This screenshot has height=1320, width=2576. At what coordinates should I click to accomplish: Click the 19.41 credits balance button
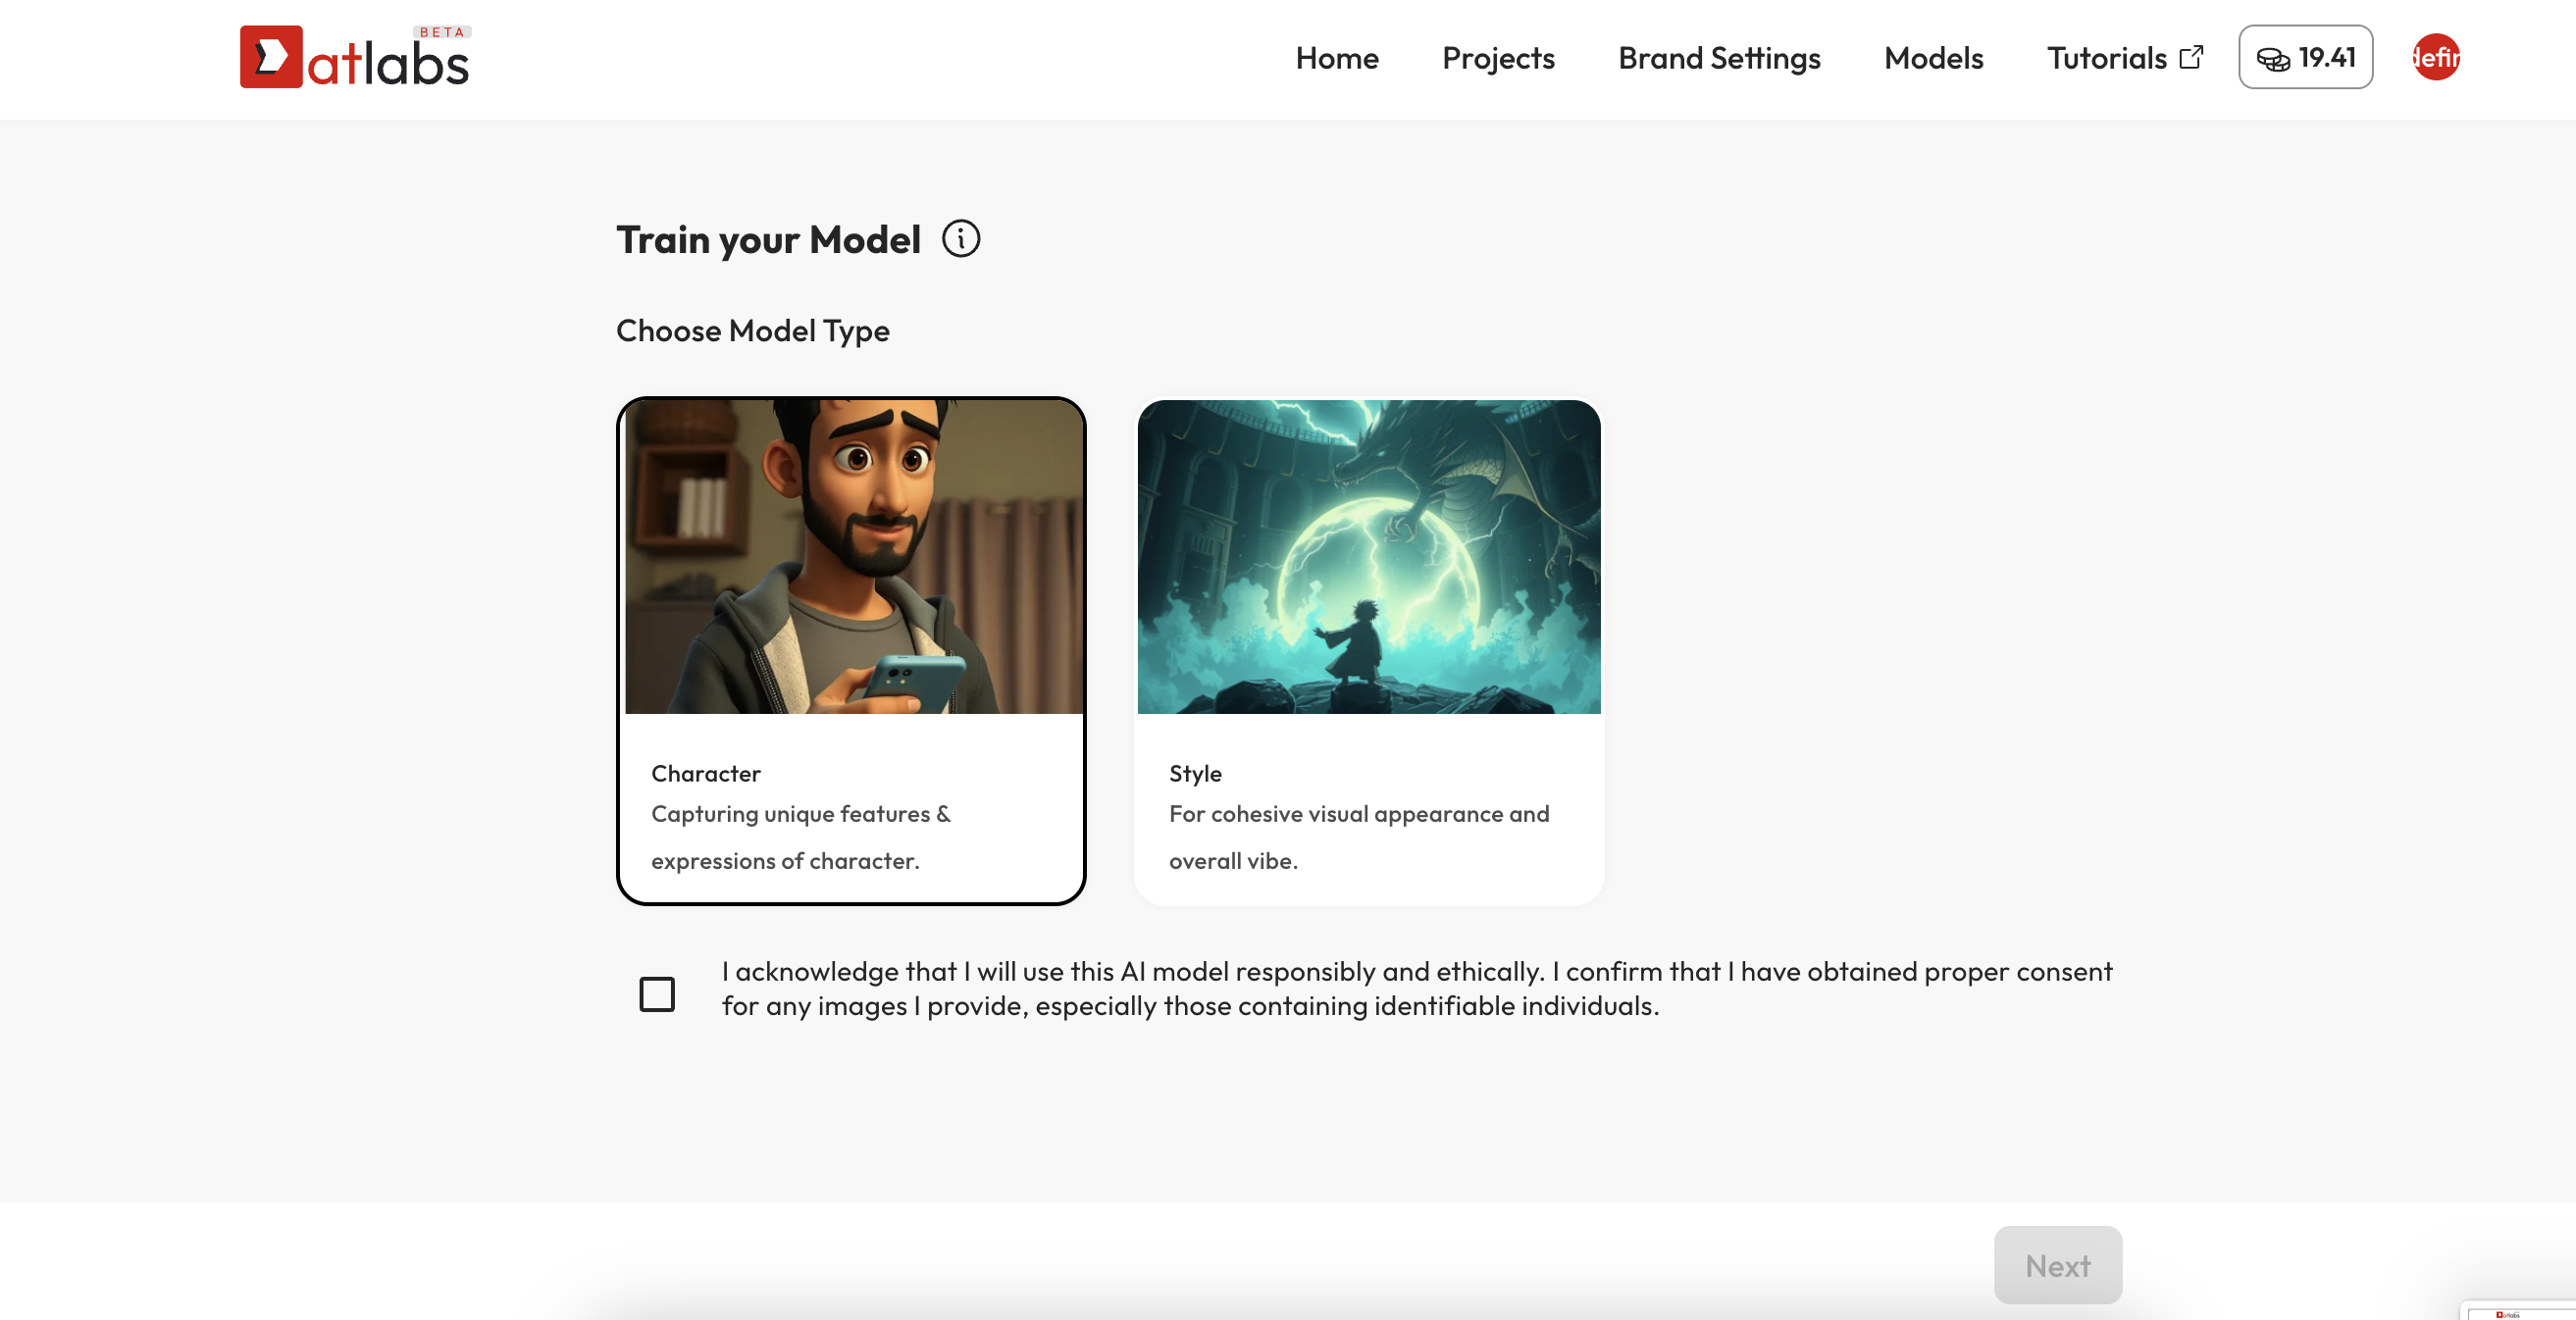click(2305, 57)
